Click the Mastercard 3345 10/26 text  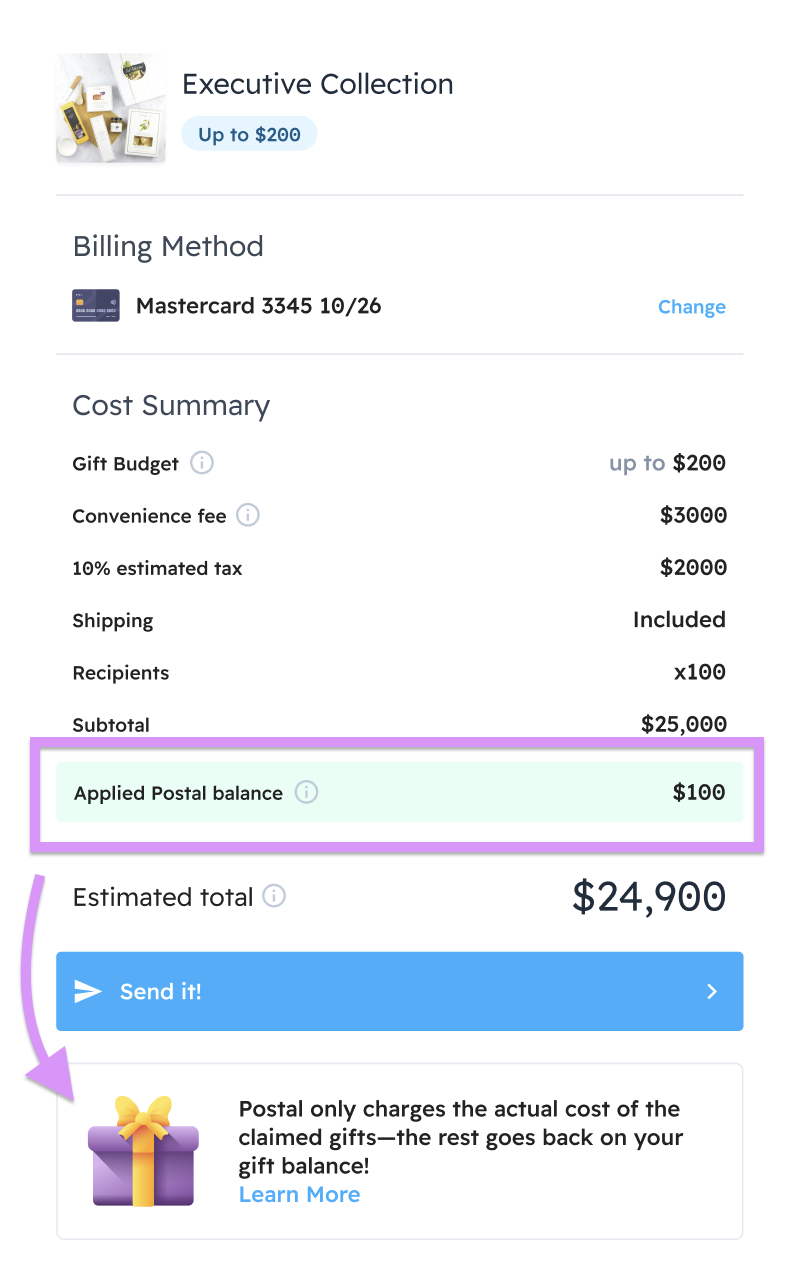pyautogui.click(x=258, y=306)
